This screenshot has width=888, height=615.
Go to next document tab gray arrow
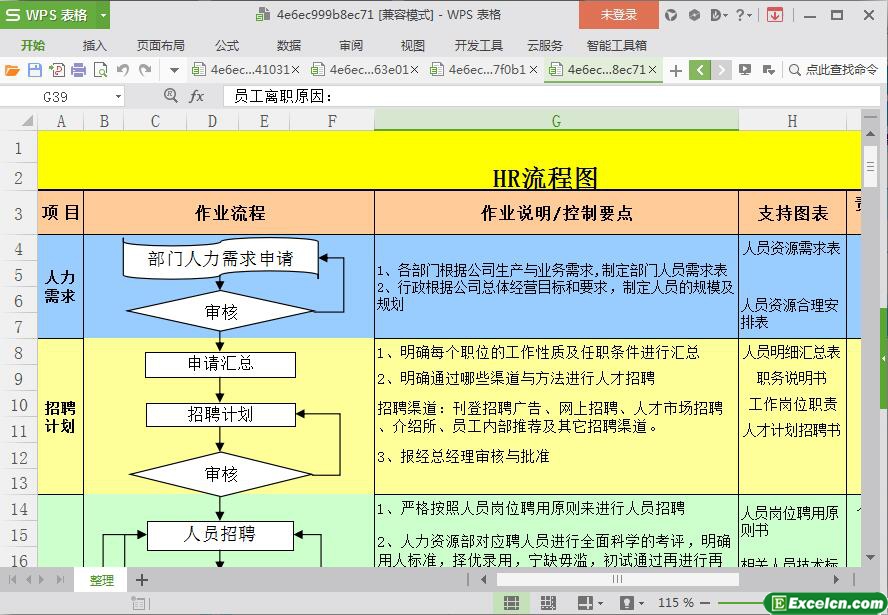[x=721, y=70]
